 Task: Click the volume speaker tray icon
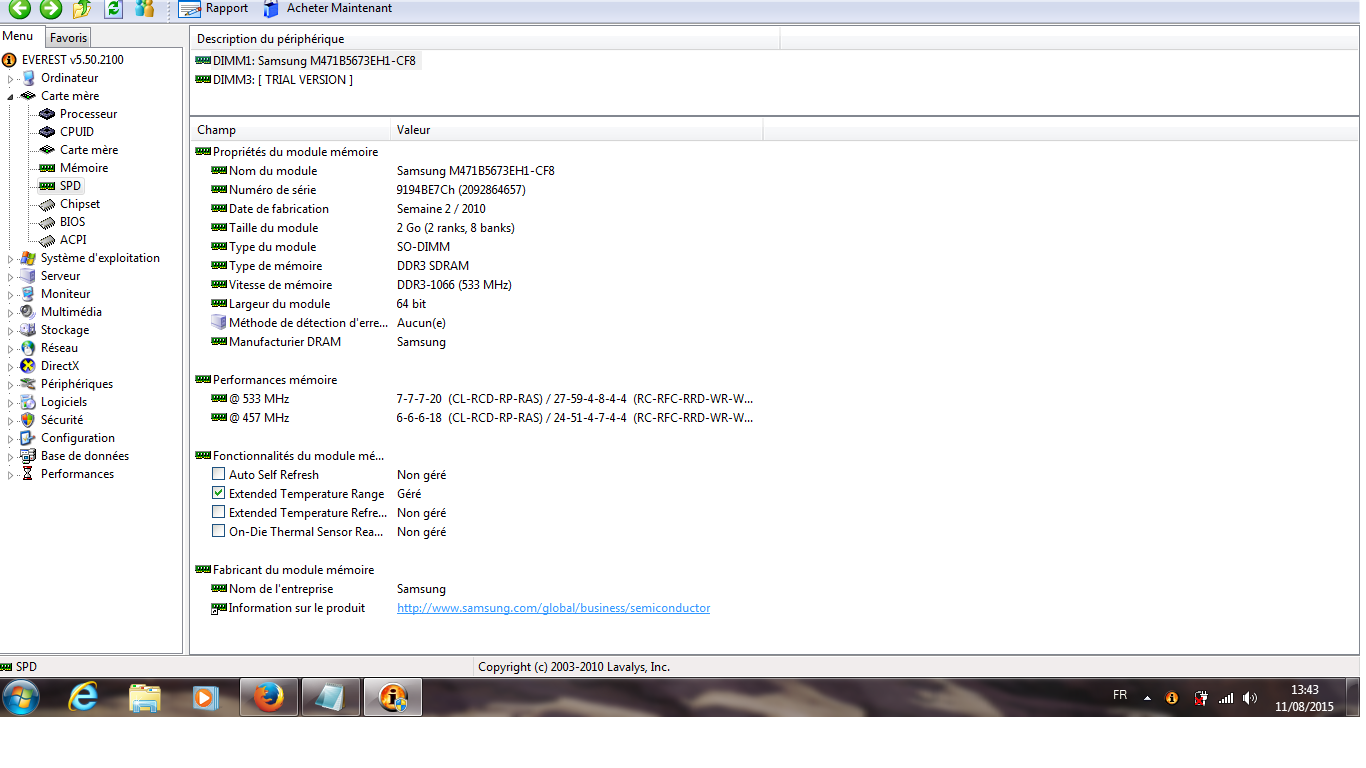click(1250, 698)
